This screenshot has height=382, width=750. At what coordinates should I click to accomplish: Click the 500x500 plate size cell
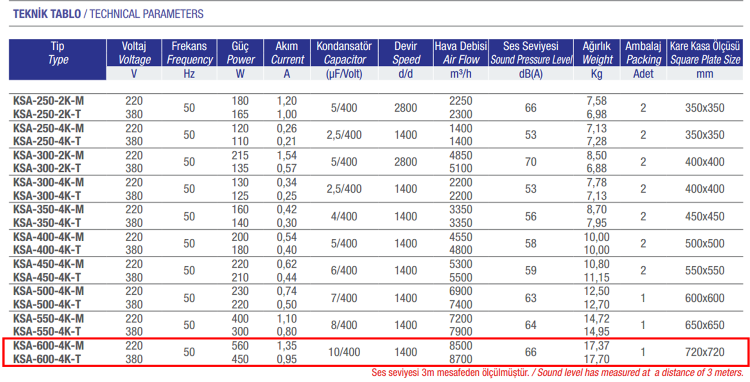click(x=705, y=243)
